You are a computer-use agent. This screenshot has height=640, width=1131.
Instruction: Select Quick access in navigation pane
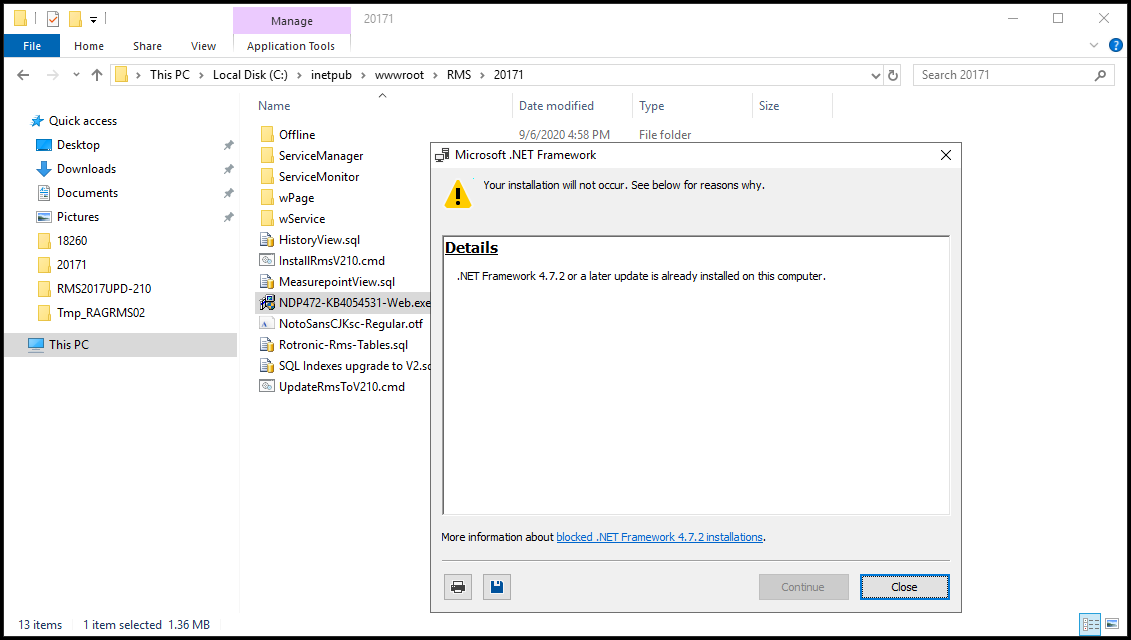click(82, 121)
